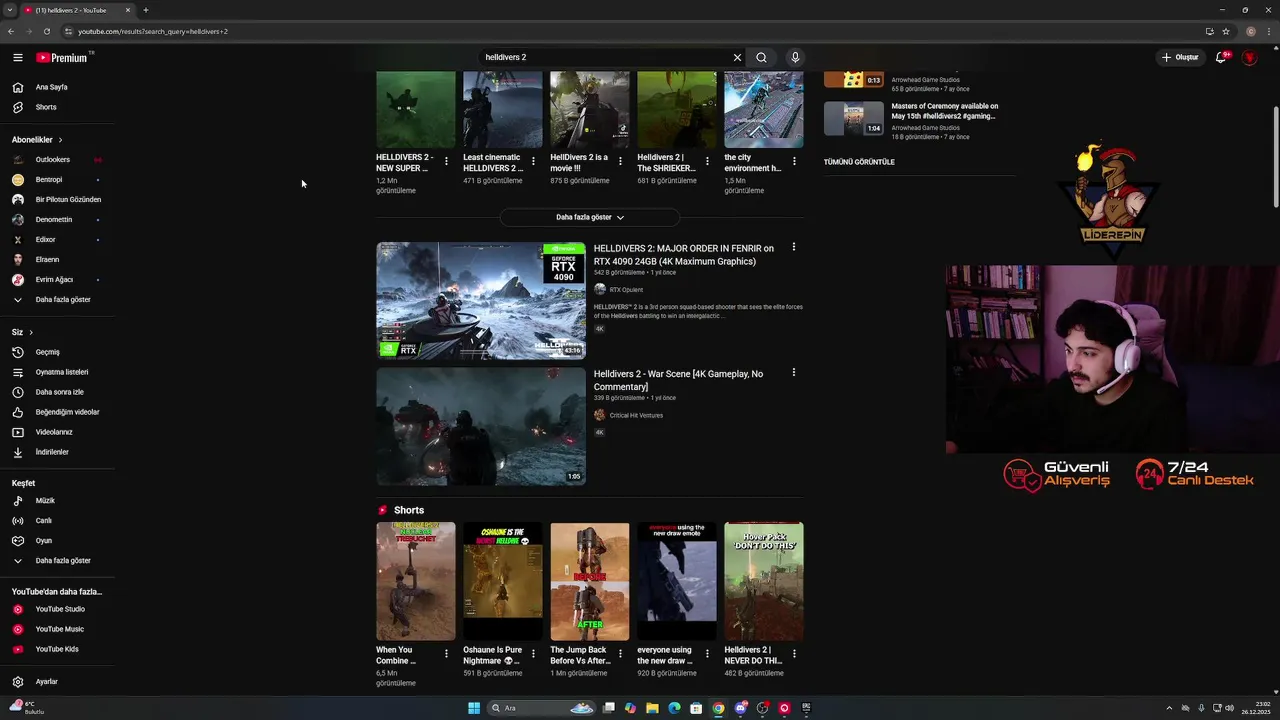Open Chrome from the taskbar
Screen dimensions: 1280x720
click(718, 708)
